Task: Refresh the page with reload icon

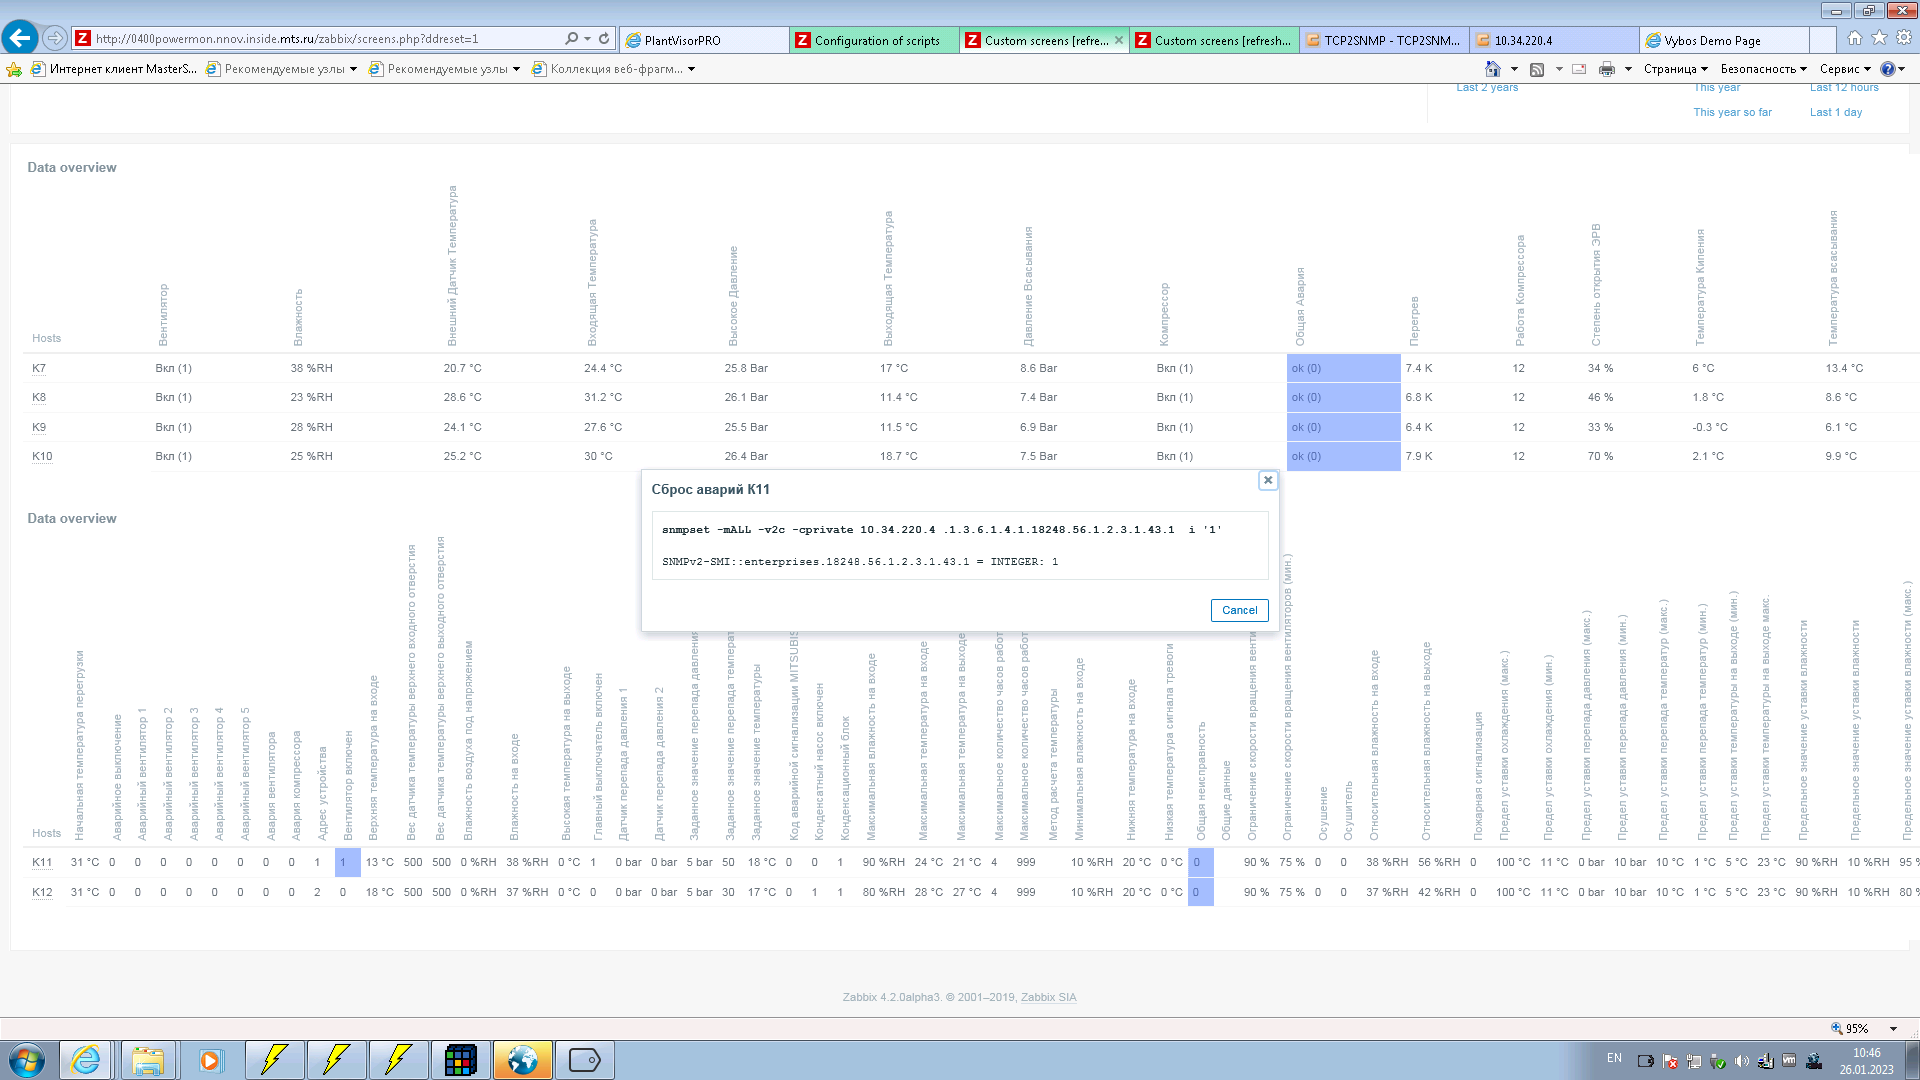Action: 604,39
